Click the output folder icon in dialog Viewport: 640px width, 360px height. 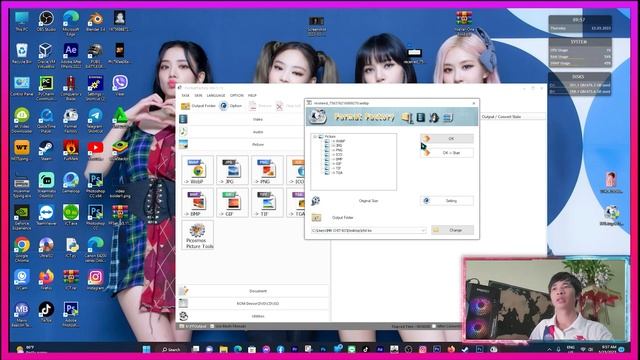point(316,218)
